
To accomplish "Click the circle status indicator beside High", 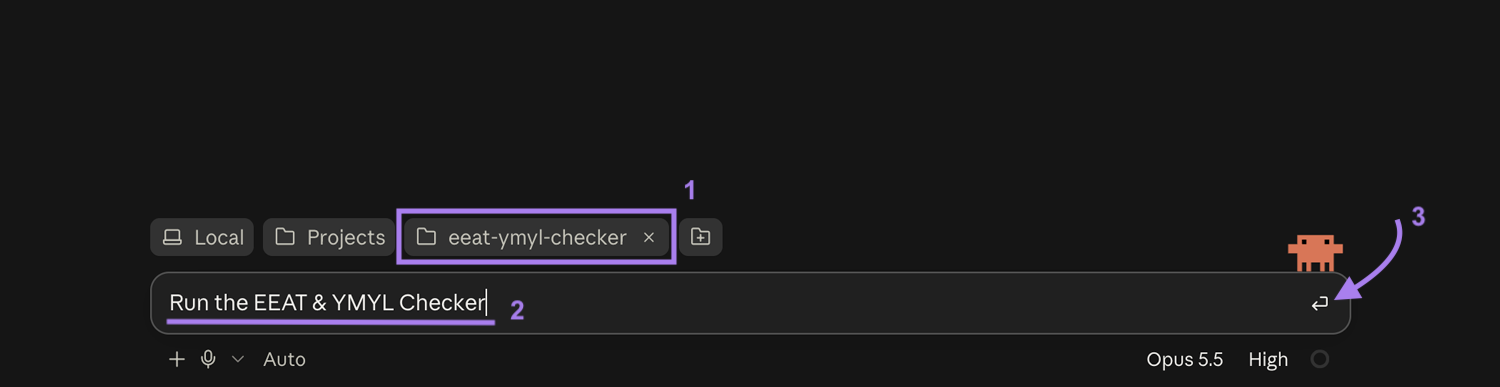I will [1320, 359].
